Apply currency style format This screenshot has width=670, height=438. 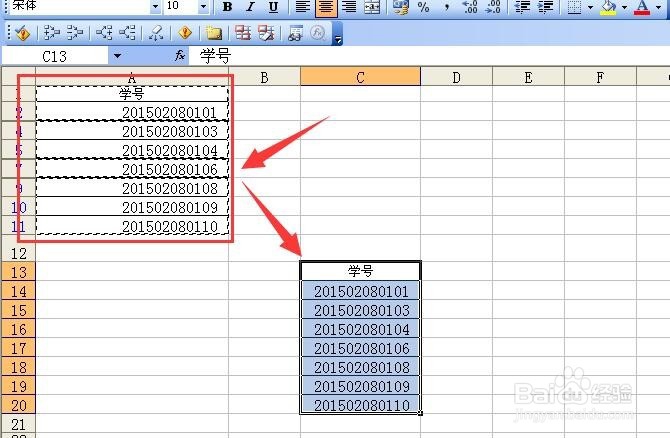[401, 7]
